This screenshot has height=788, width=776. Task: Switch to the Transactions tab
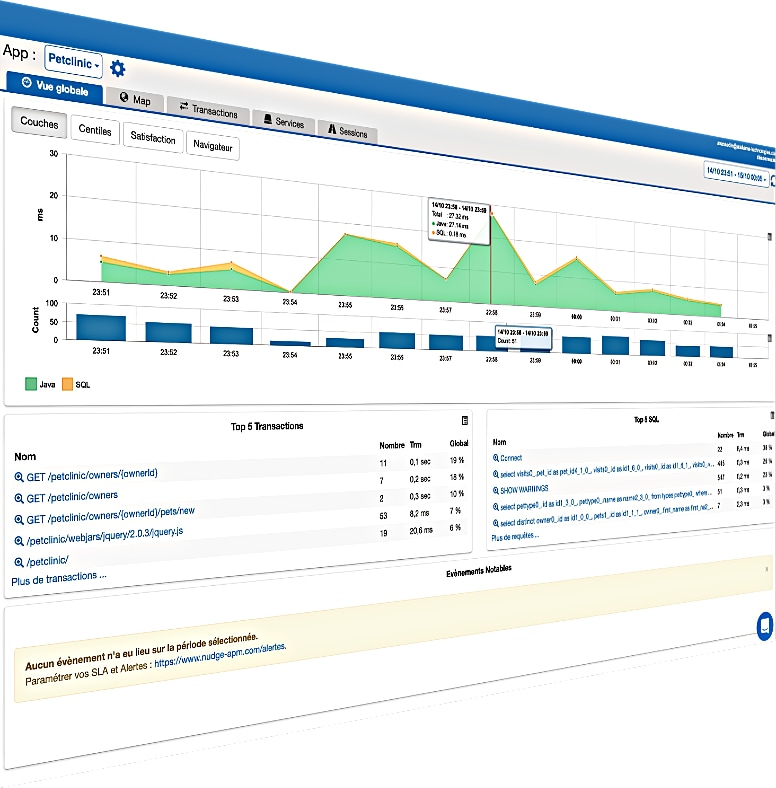(209, 110)
